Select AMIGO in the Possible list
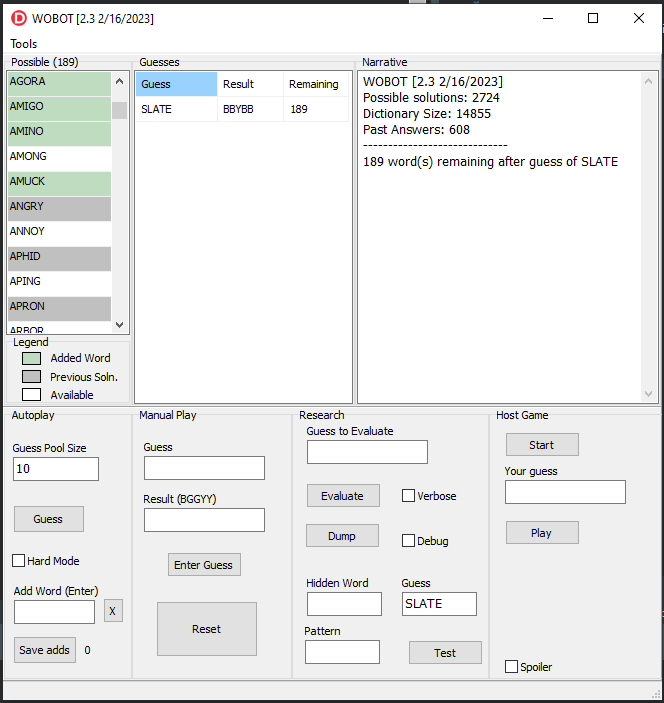Image resolution: width=664 pixels, height=703 pixels. point(59,109)
